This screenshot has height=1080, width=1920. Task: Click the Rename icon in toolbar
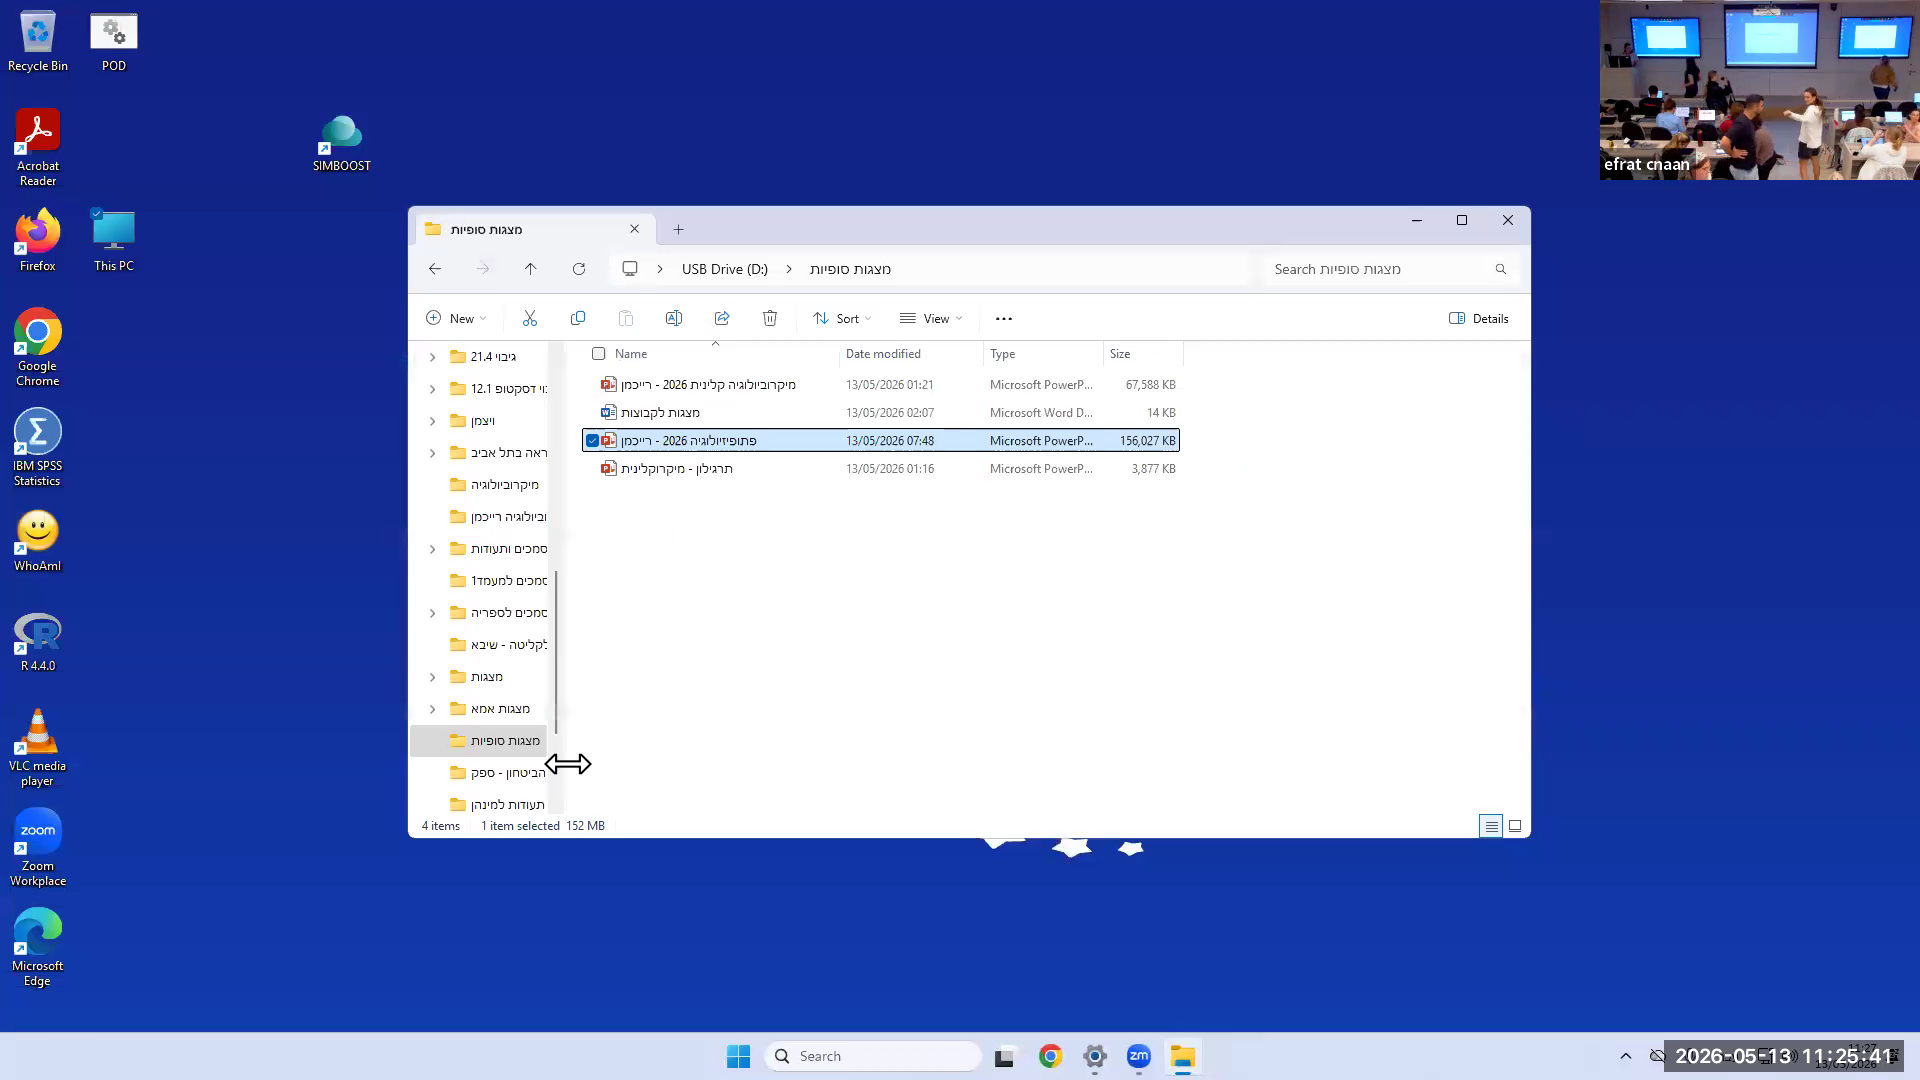(x=674, y=318)
